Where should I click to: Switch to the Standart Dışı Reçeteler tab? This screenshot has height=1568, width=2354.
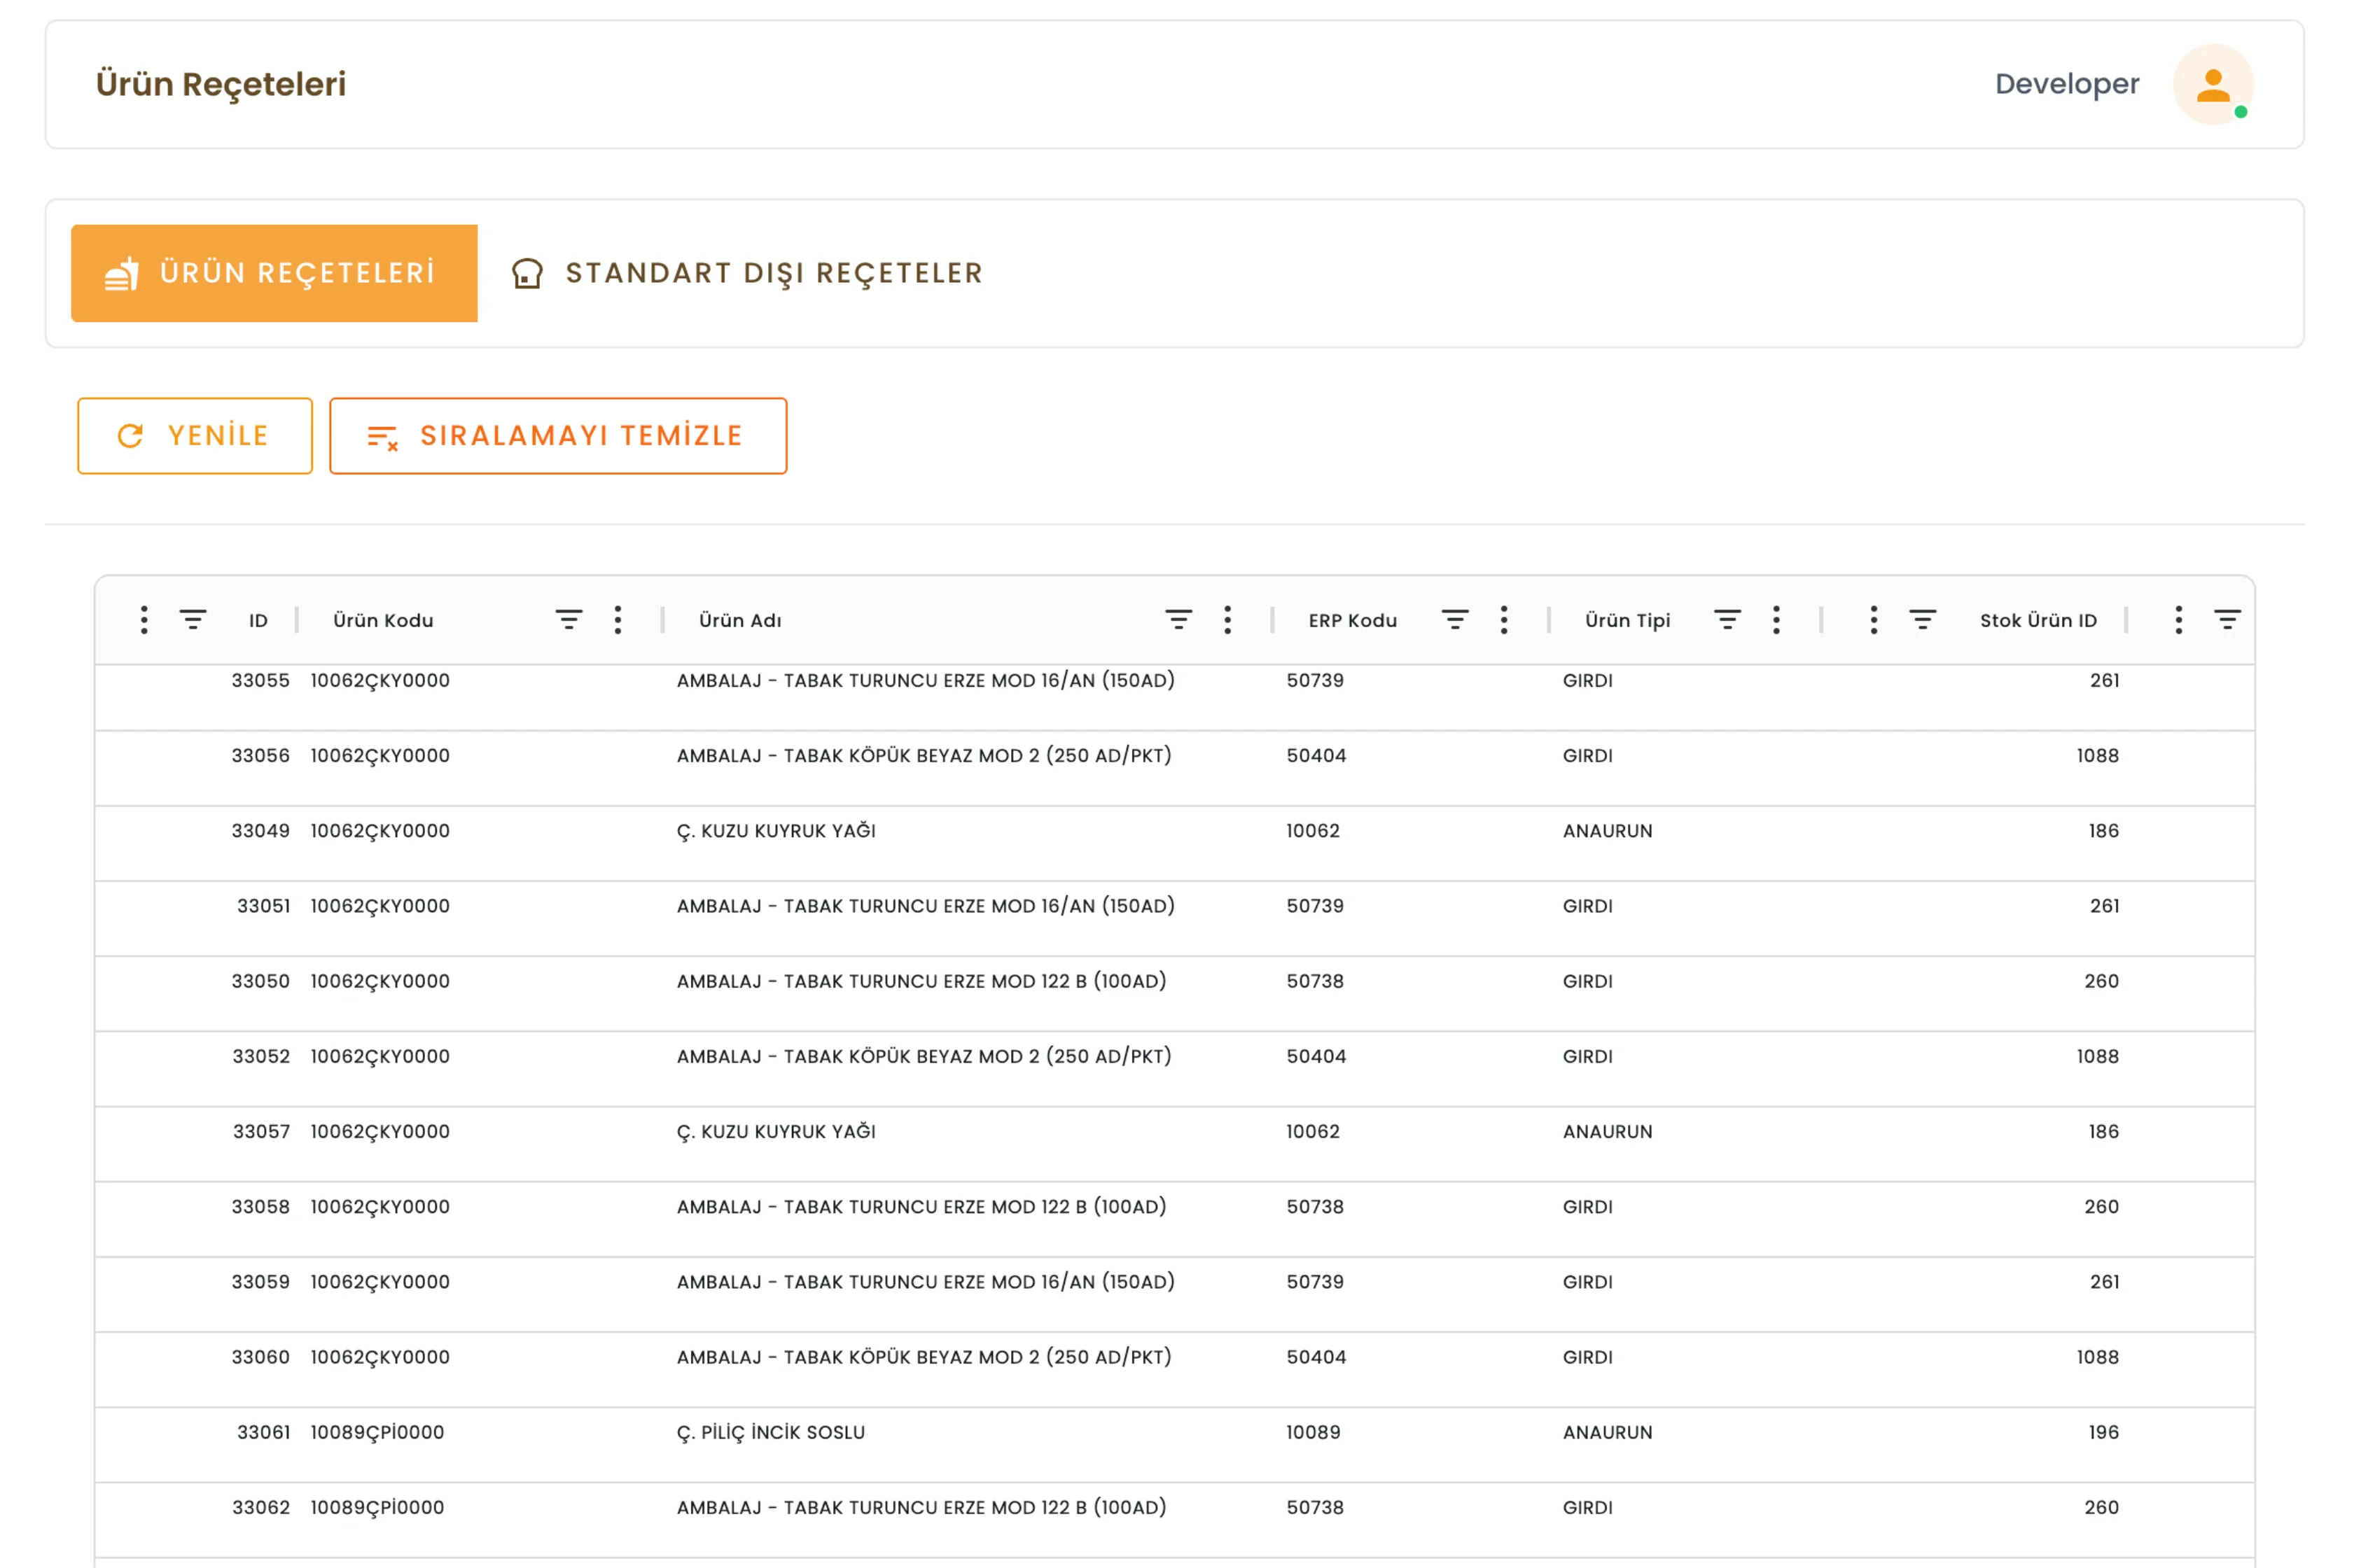click(x=747, y=273)
